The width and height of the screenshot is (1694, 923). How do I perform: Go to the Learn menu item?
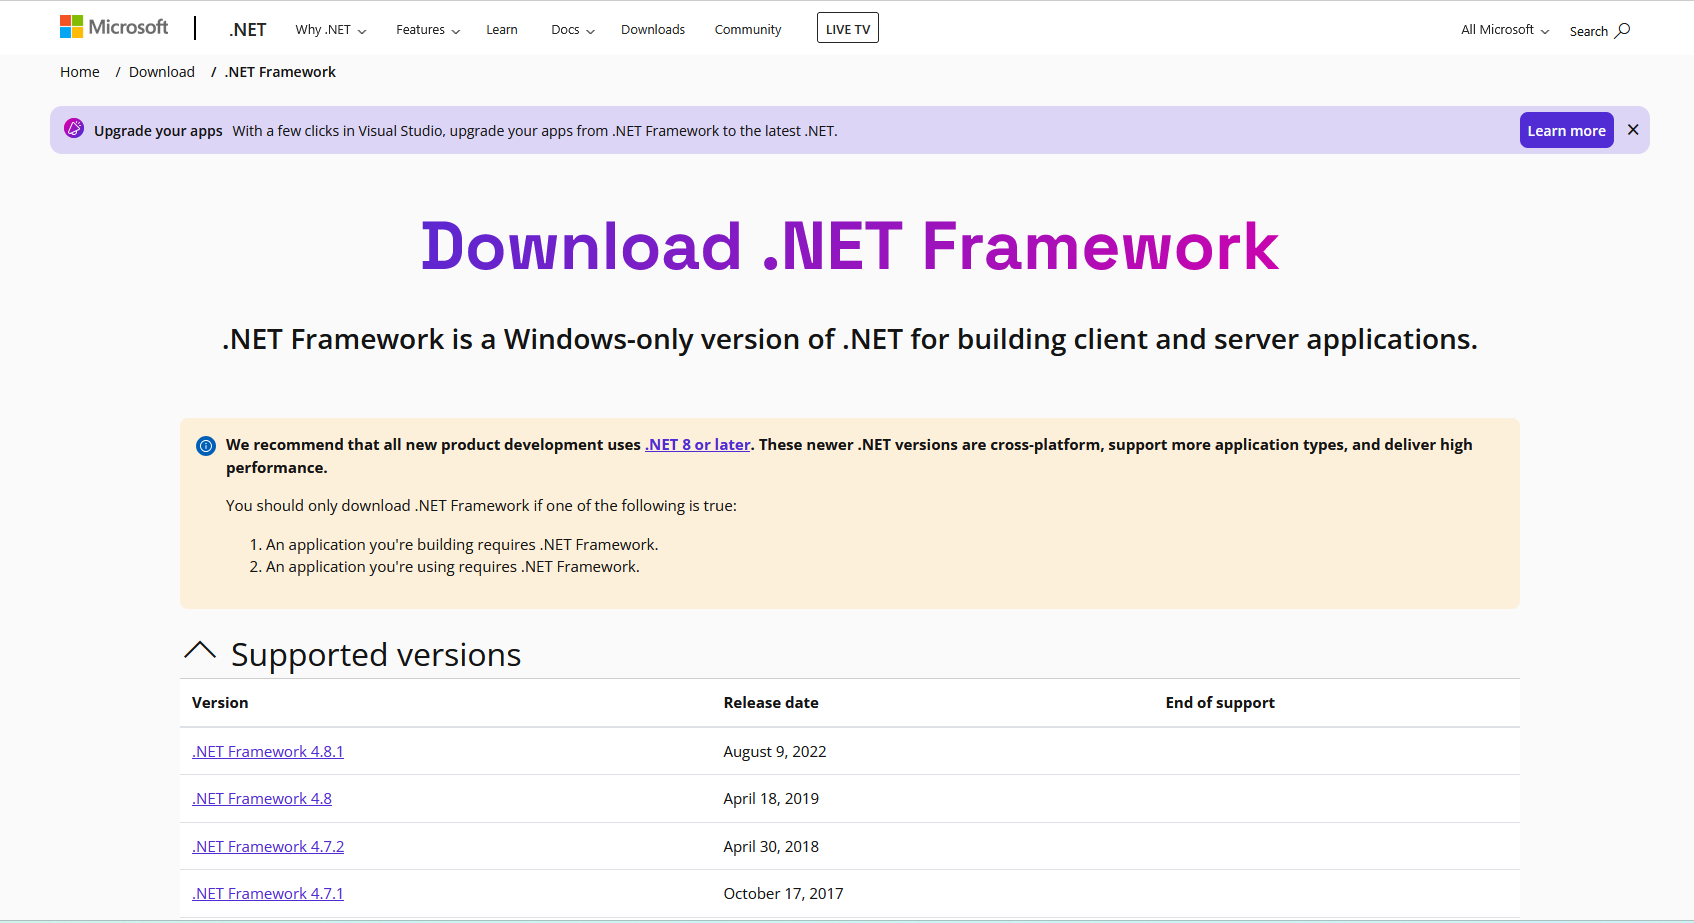[x=502, y=30]
